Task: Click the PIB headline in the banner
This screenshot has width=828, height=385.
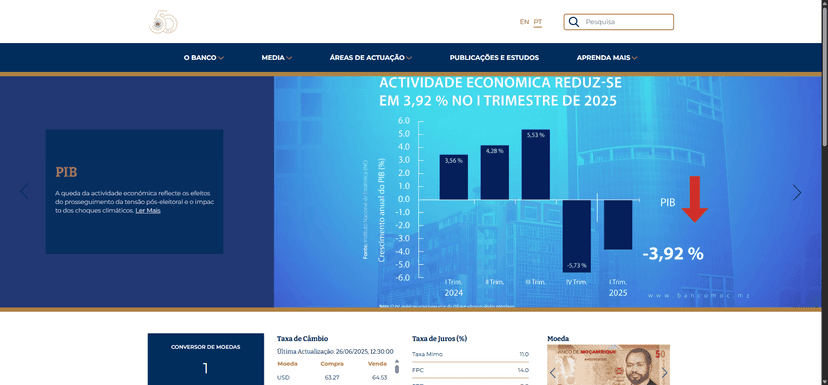Action: (67, 172)
